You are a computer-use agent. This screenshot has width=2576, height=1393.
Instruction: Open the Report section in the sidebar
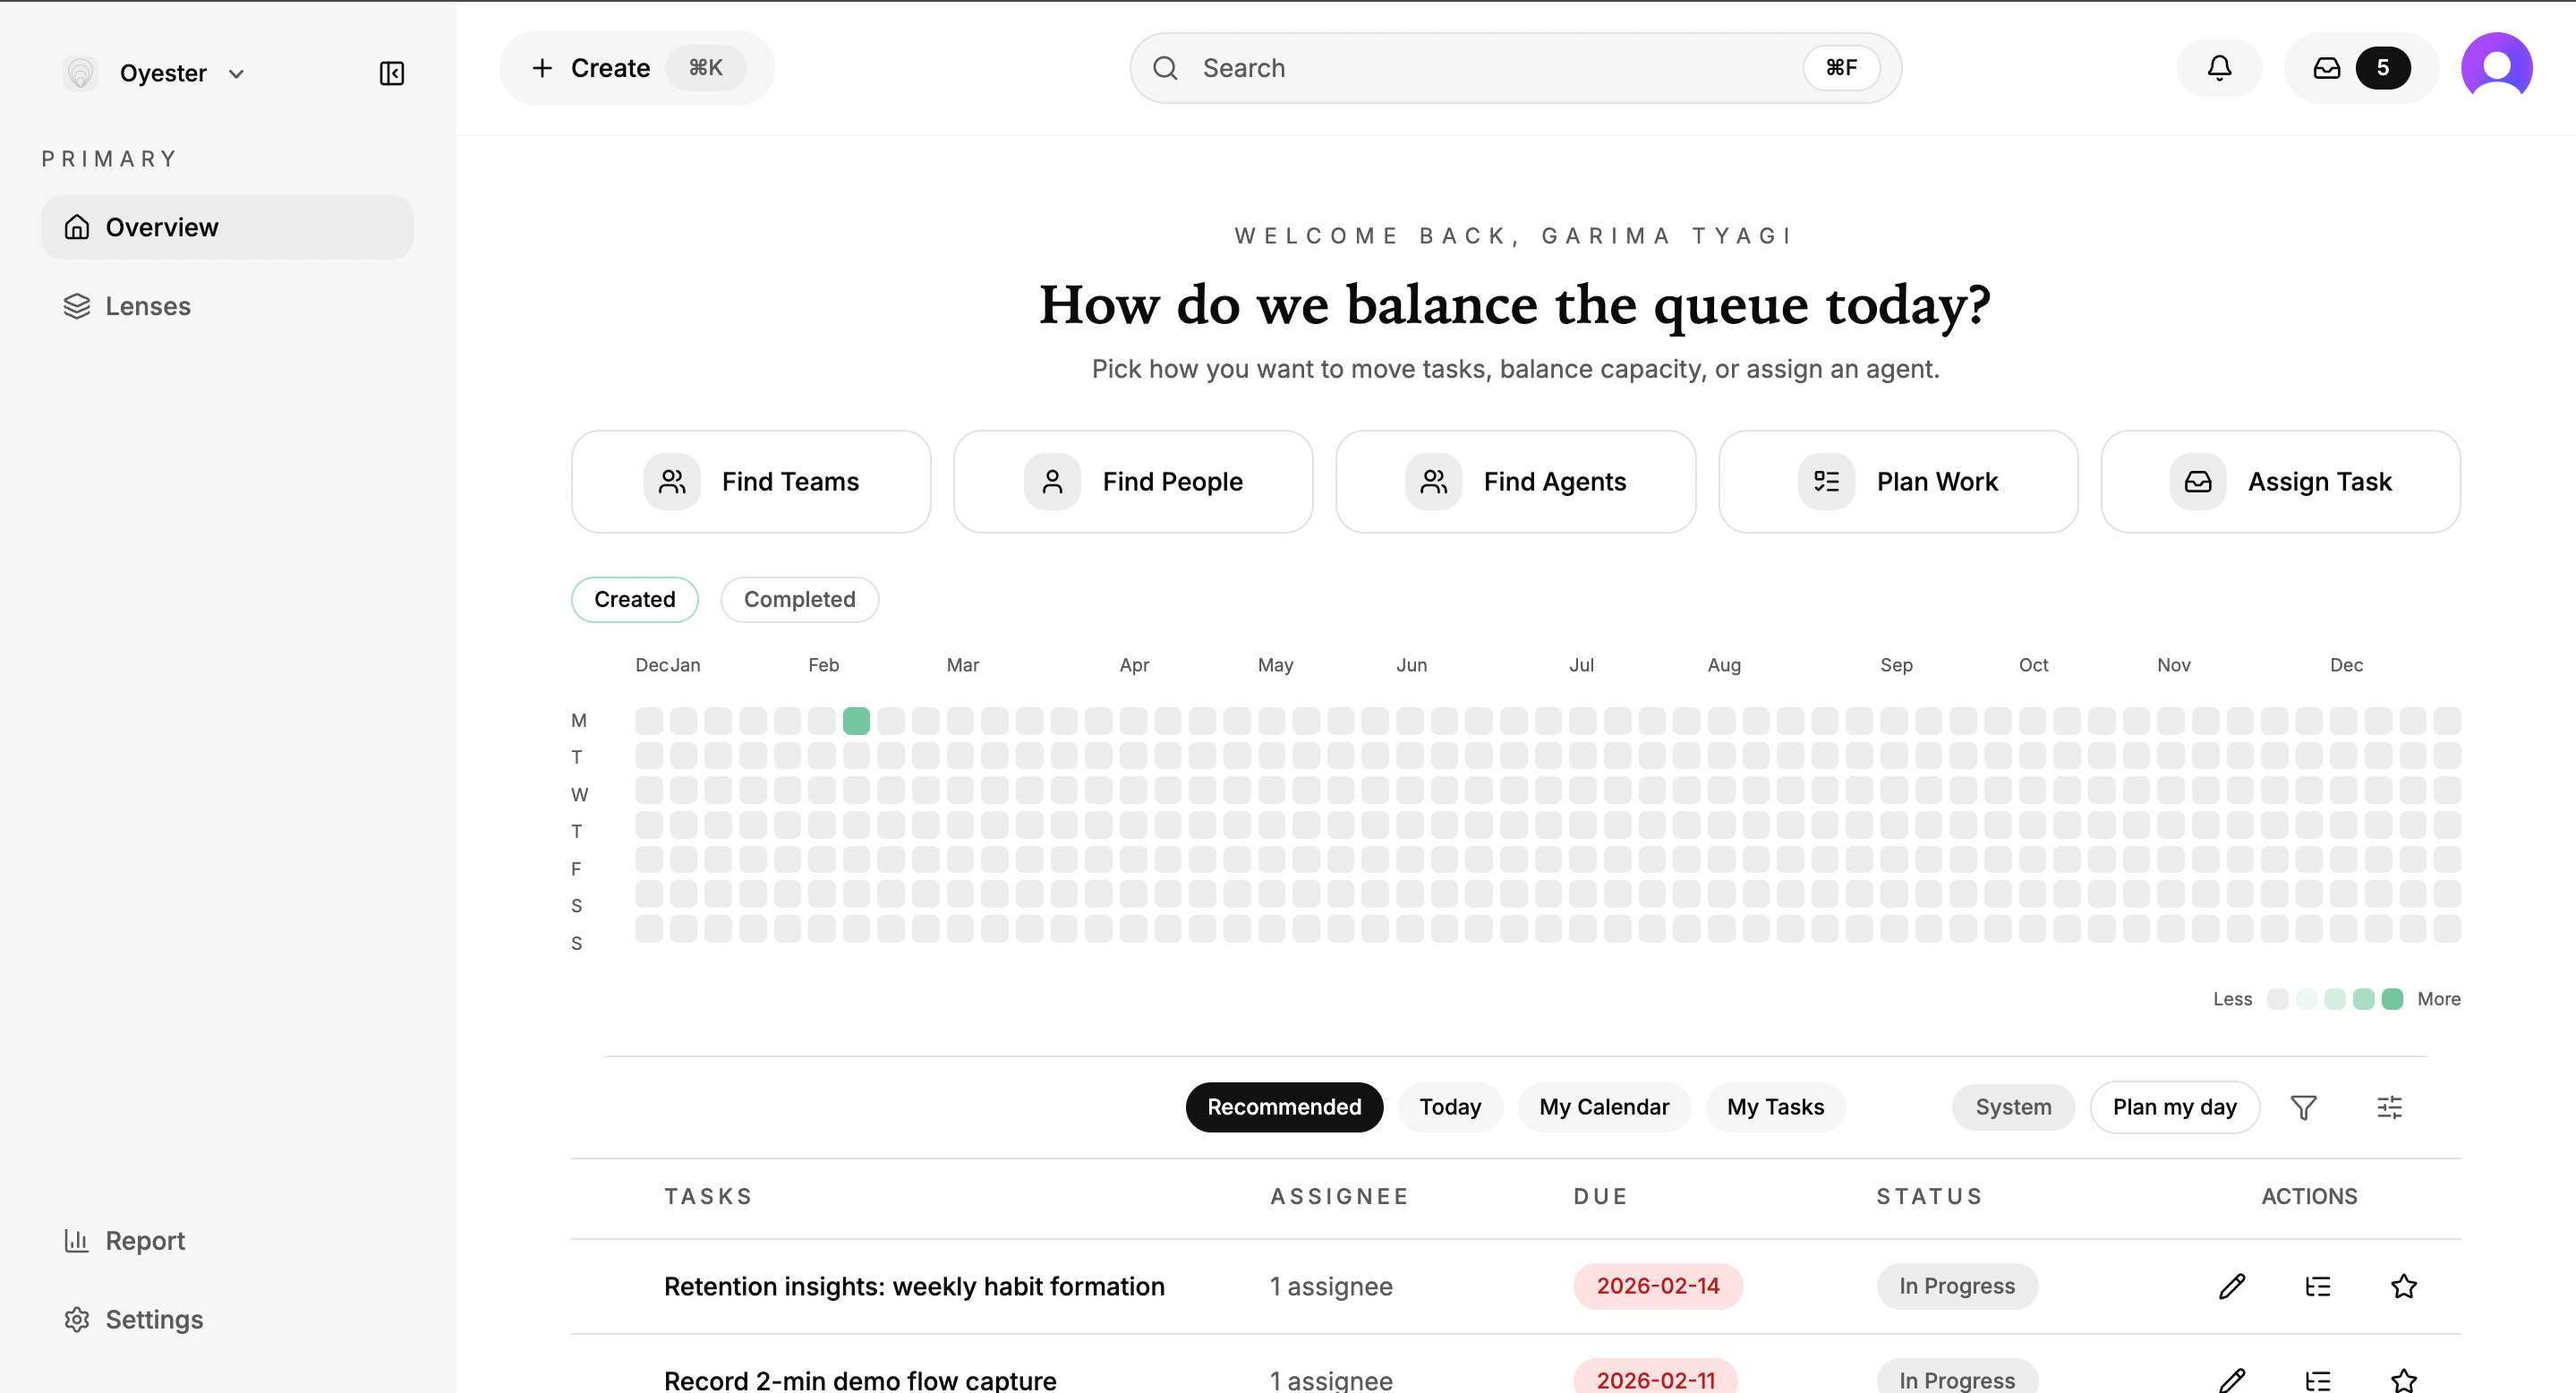pyautogui.click(x=145, y=1240)
